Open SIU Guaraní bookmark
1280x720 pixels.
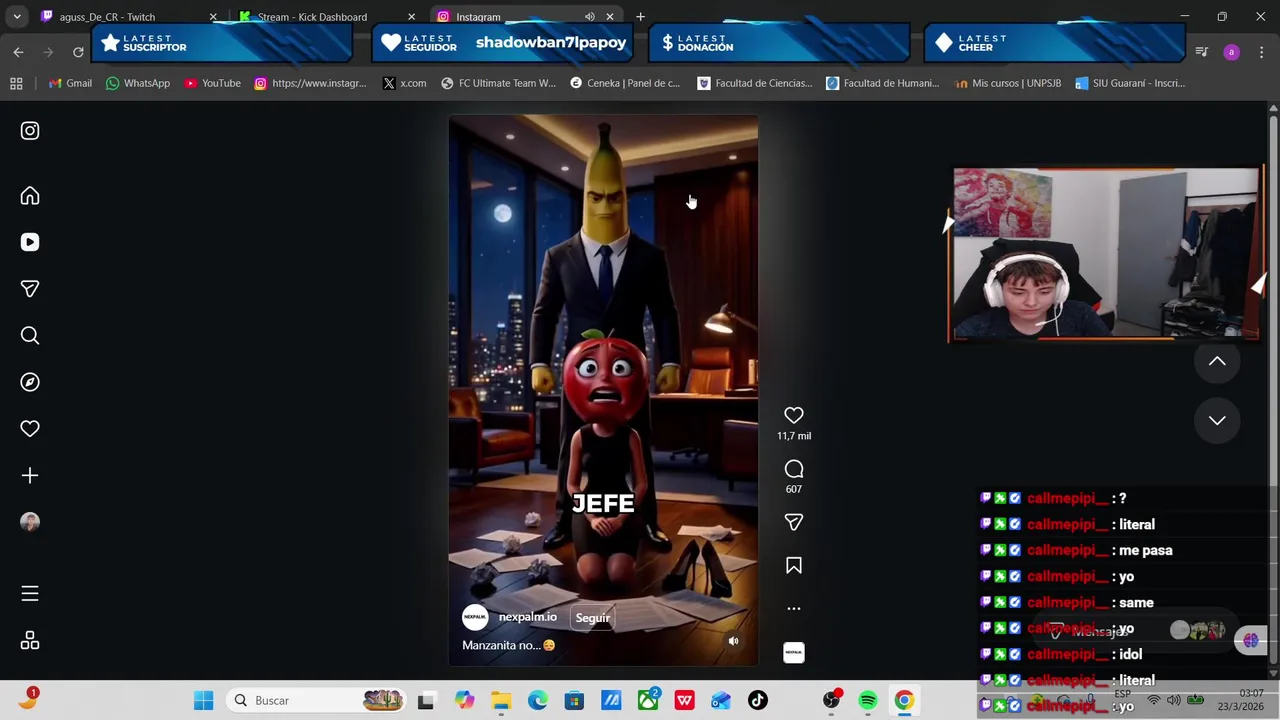click(x=1129, y=83)
